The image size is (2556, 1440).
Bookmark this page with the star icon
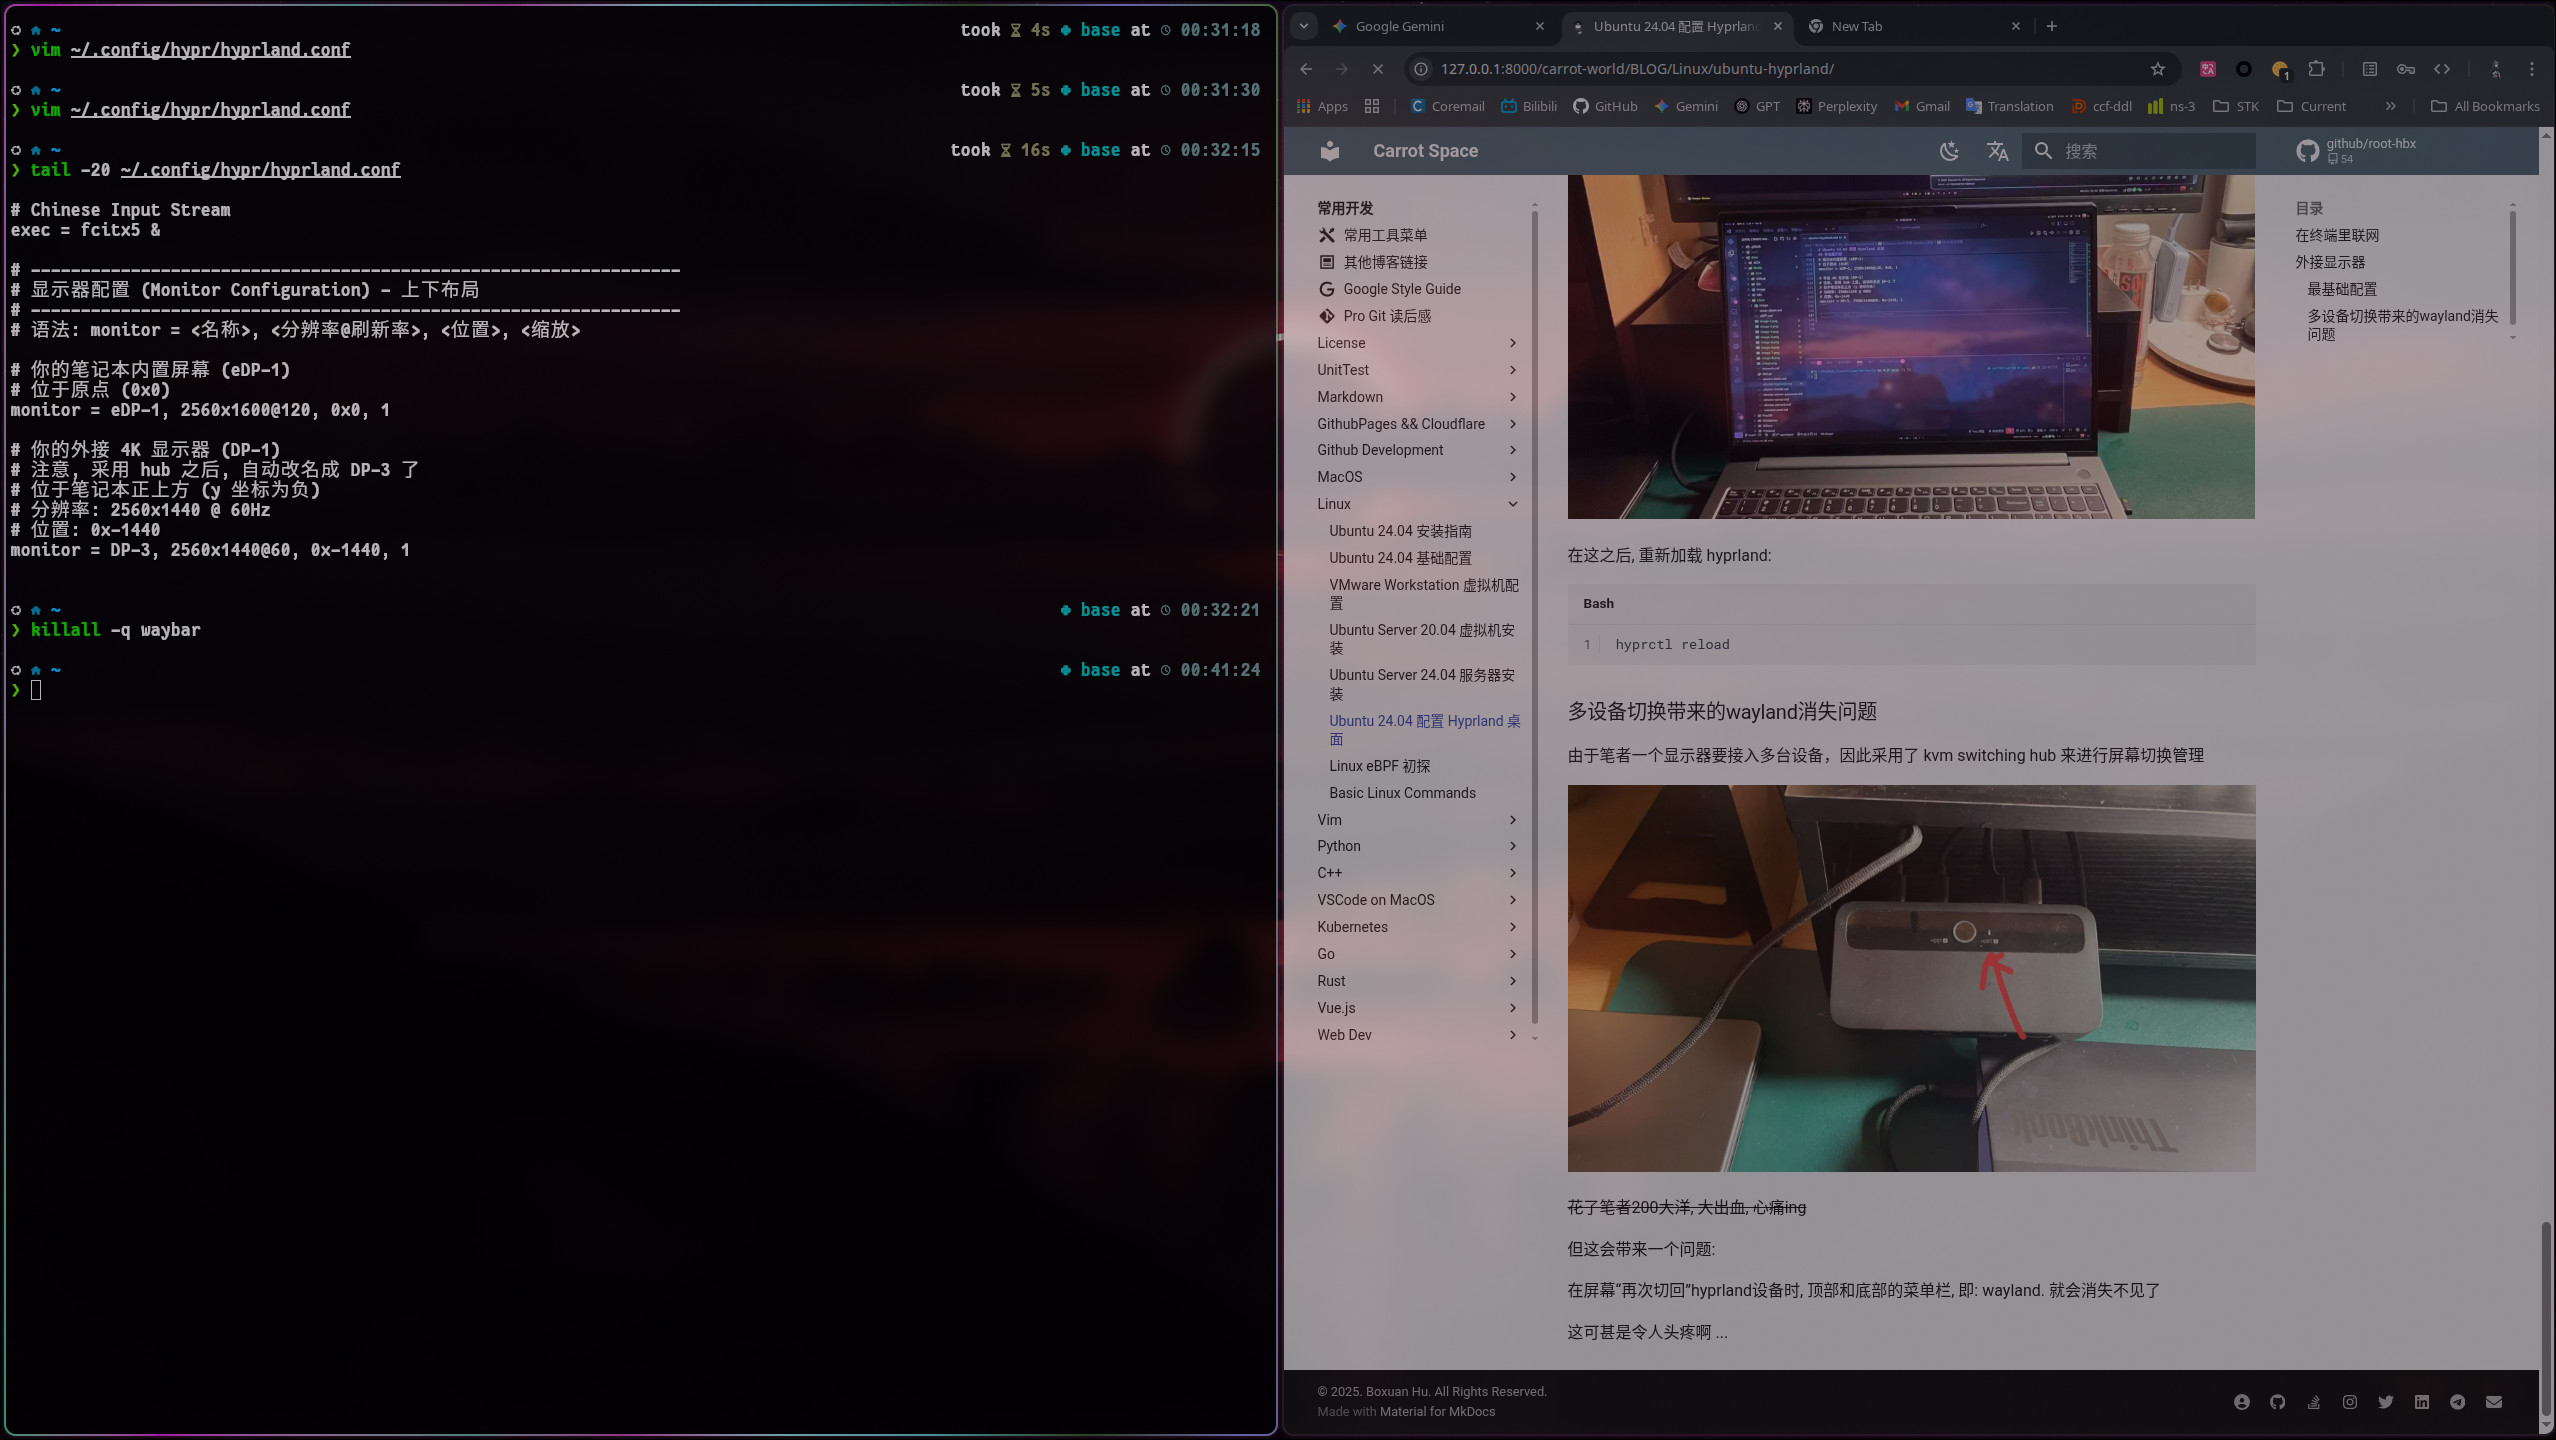click(x=2157, y=69)
